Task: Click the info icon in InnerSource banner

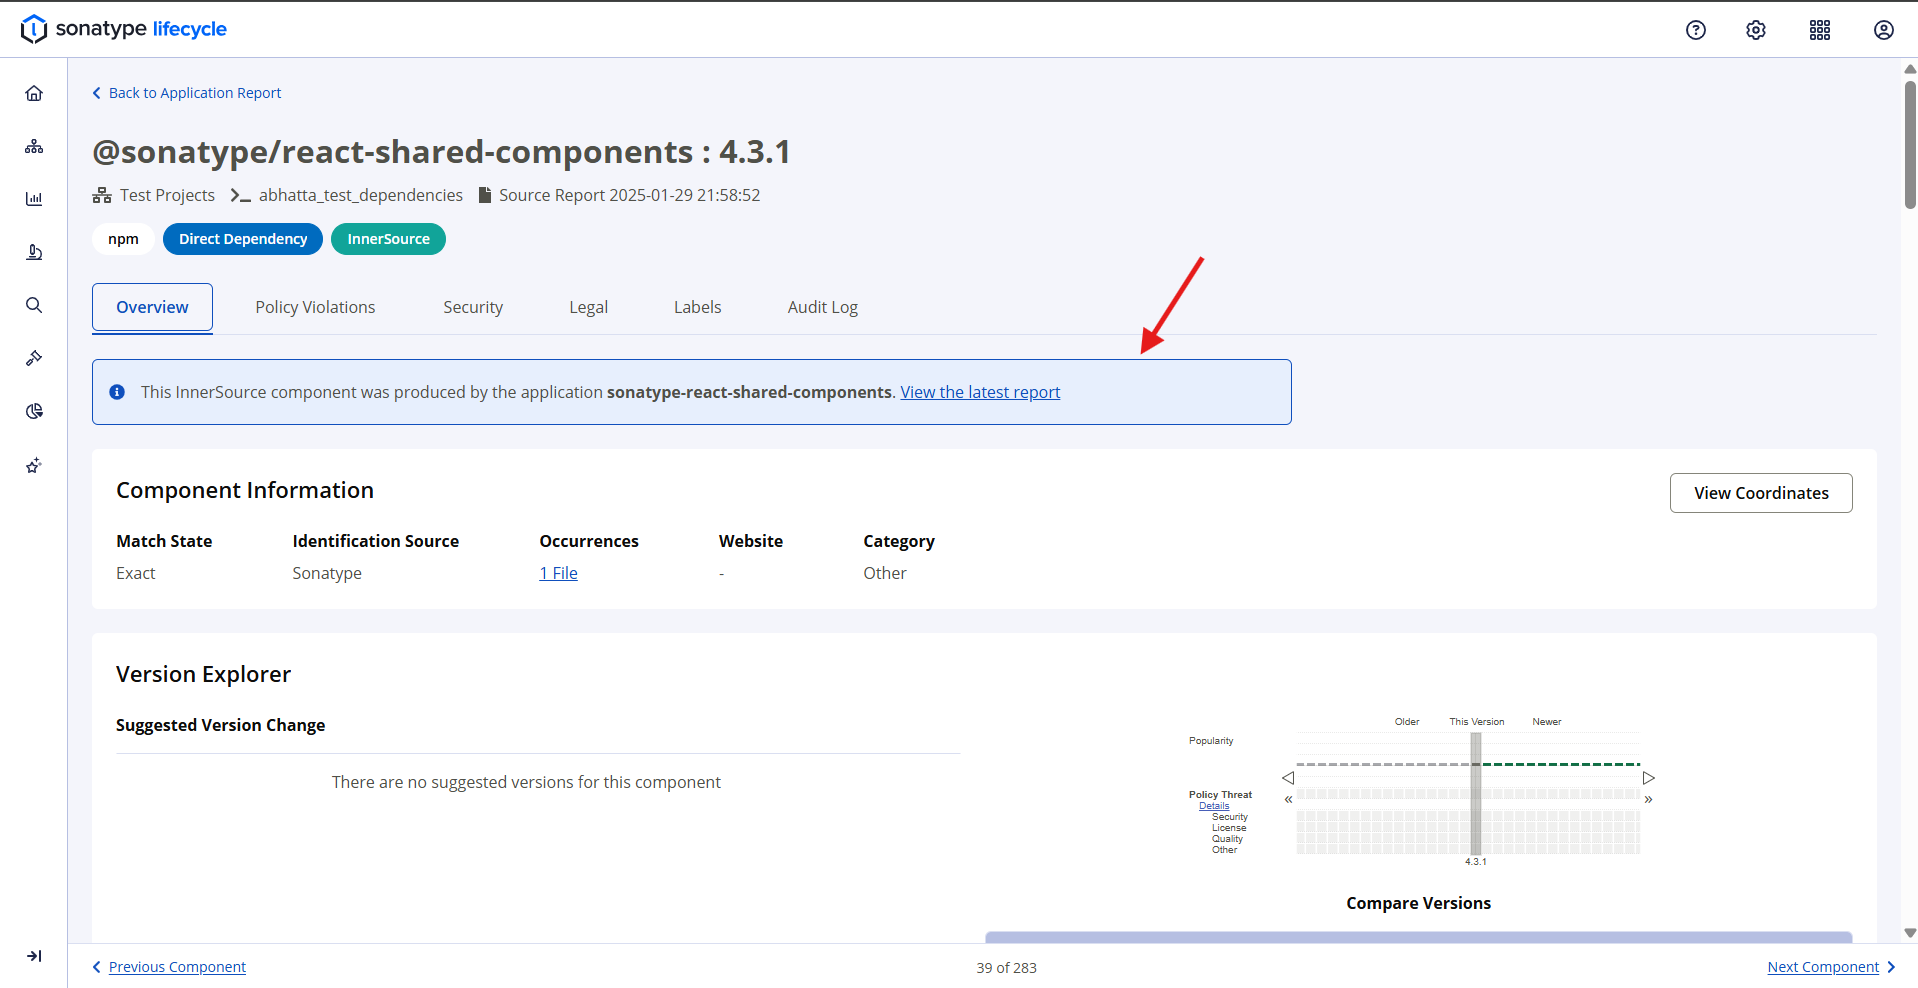Action: (117, 392)
